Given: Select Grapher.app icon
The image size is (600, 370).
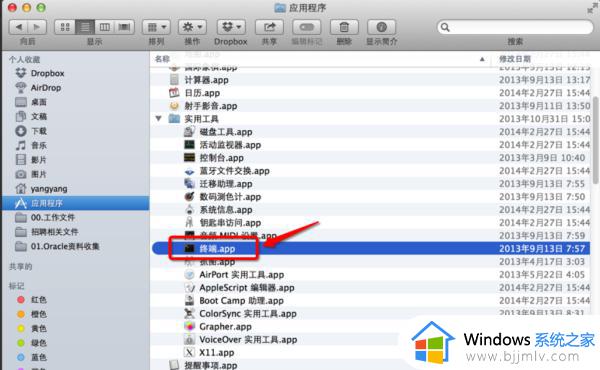Looking at the screenshot, I should [189, 326].
